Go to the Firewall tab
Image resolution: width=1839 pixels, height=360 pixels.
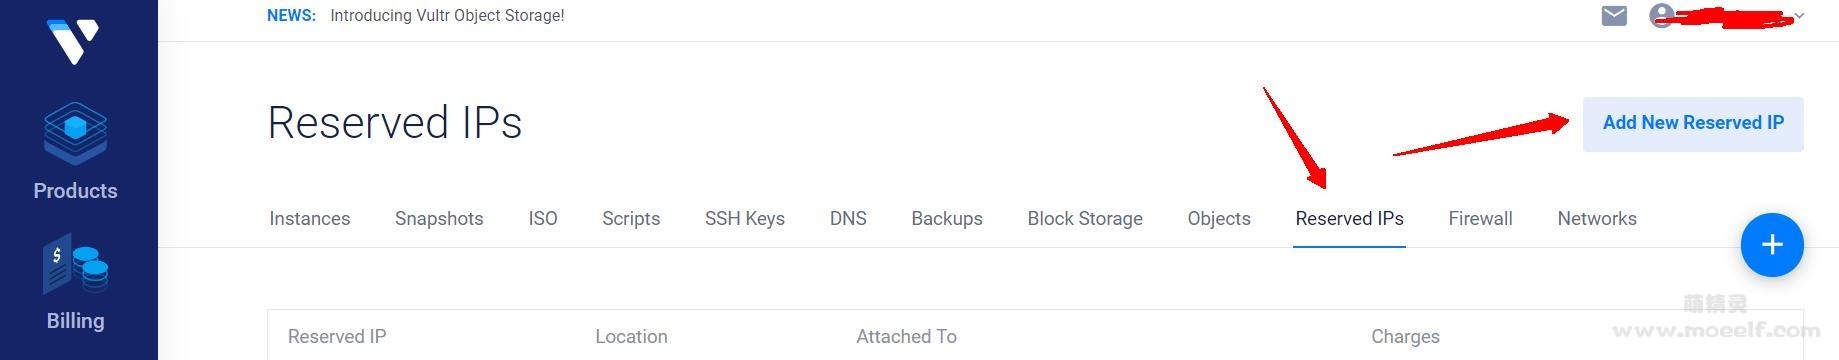click(1480, 219)
